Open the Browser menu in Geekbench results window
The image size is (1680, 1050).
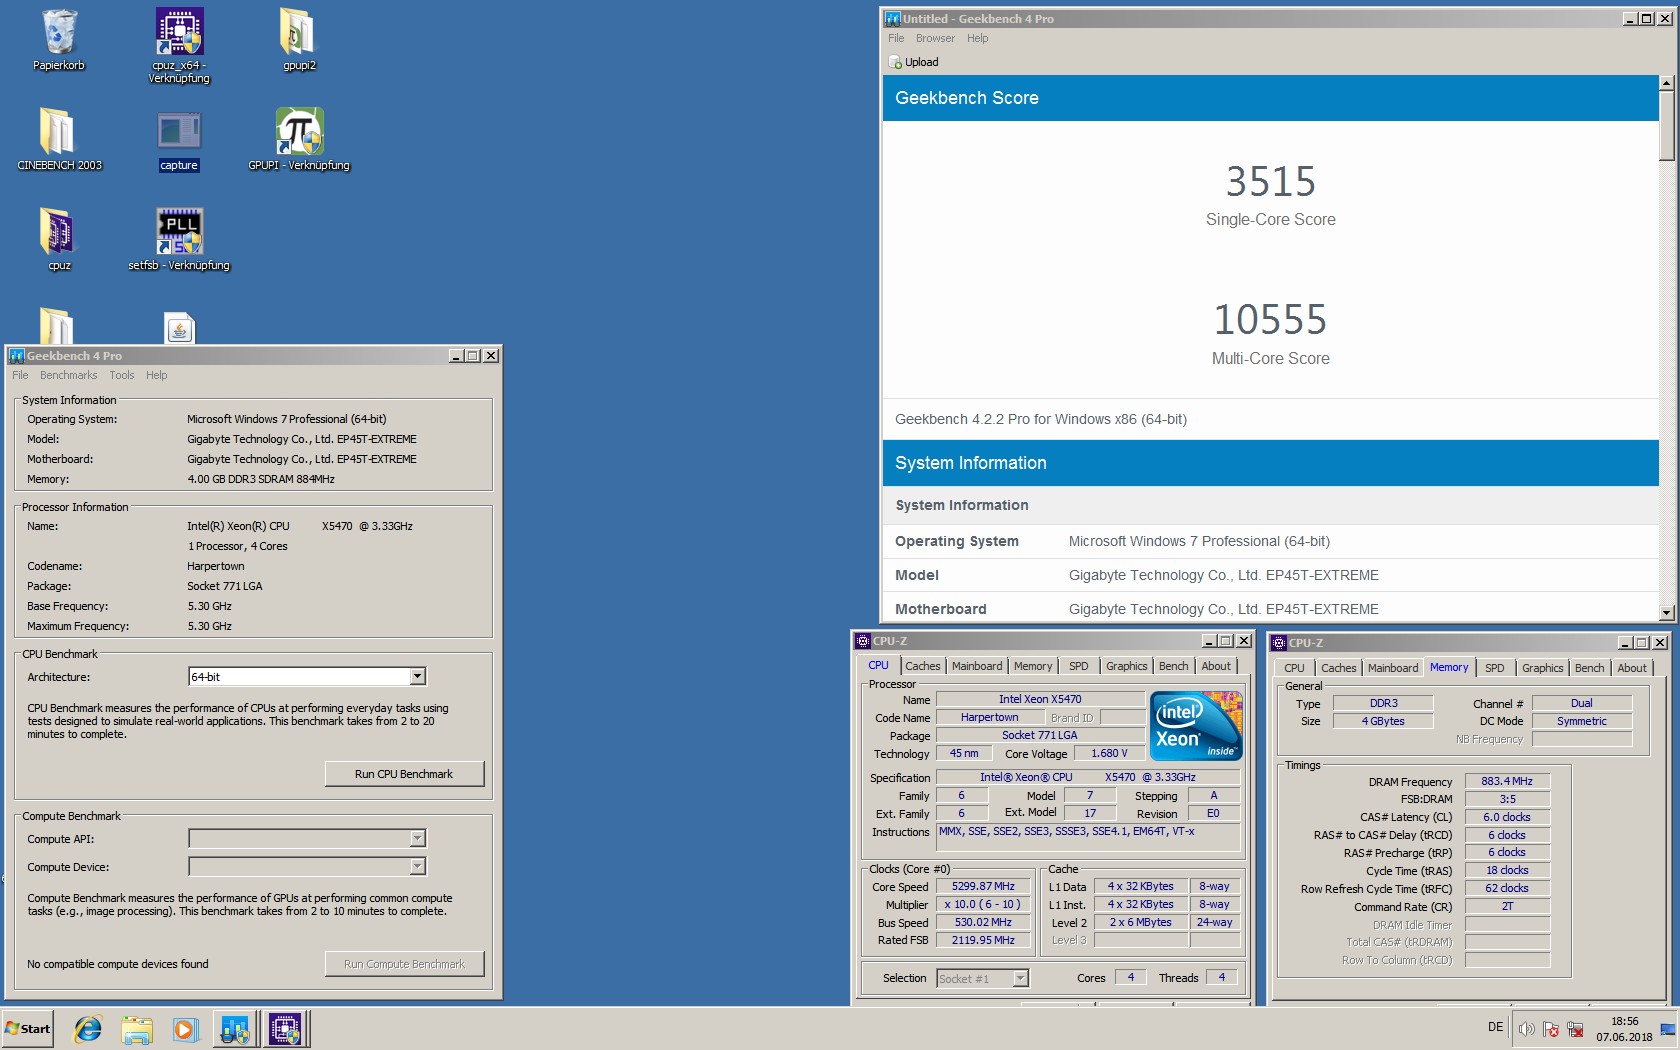pos(935,39)
